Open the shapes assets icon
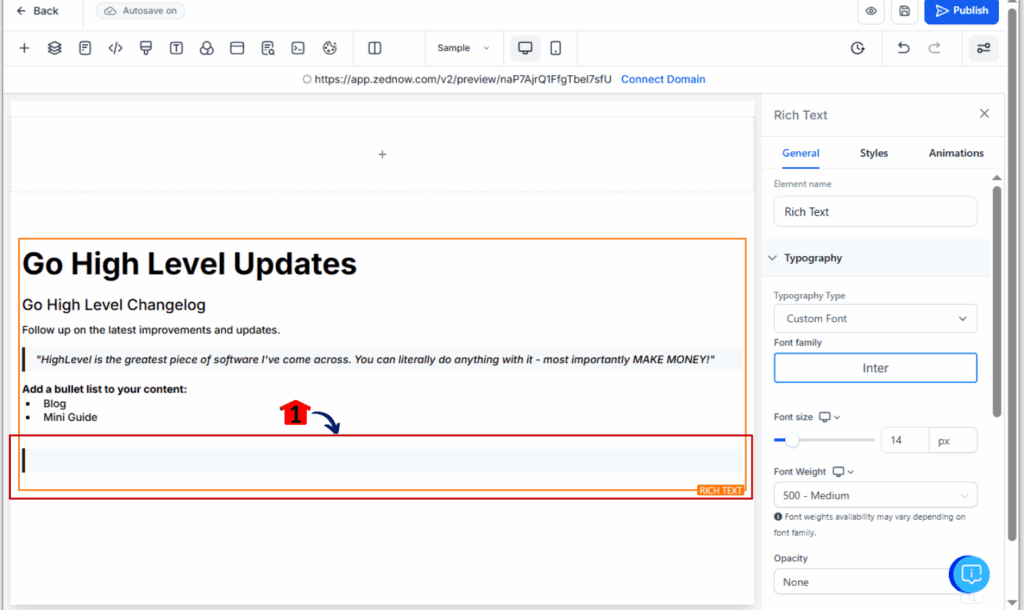 [206, 48]
